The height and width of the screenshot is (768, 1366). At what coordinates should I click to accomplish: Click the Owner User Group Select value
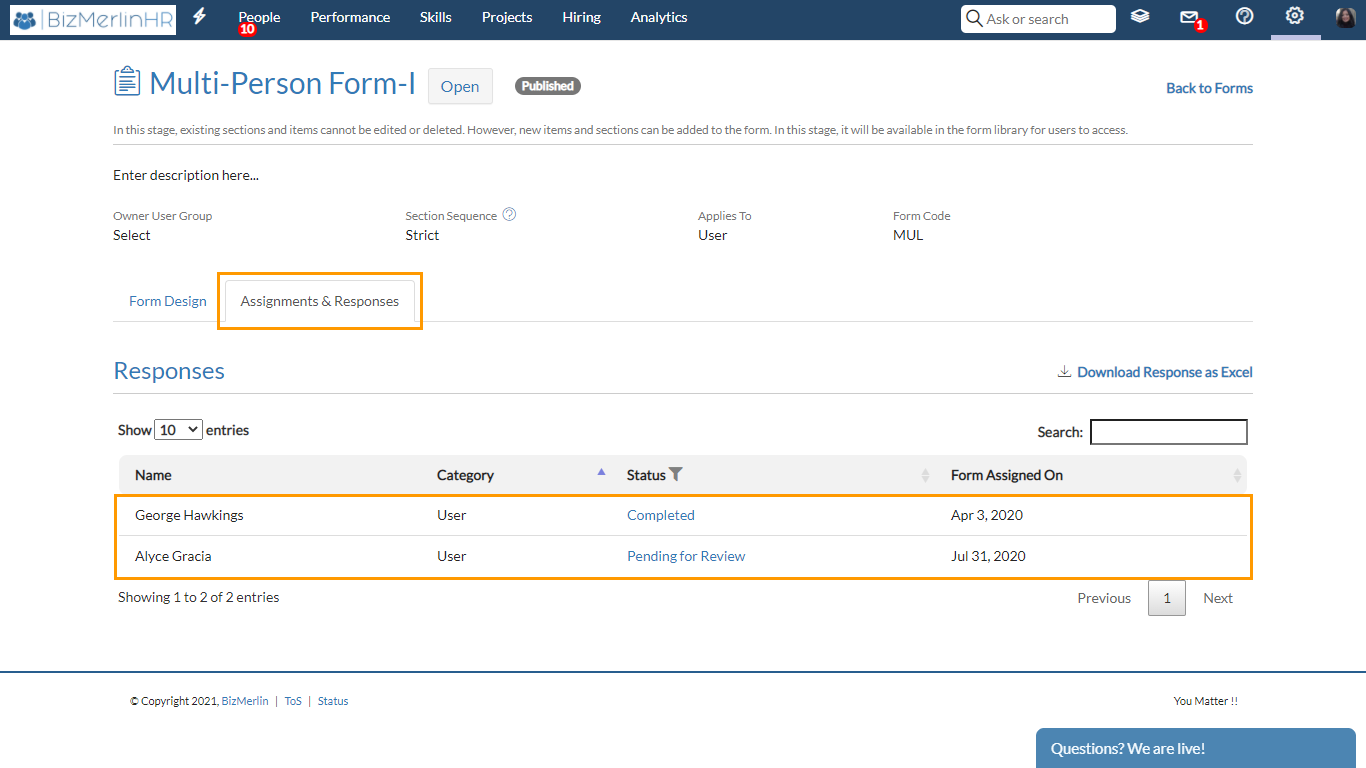pos(132,235)
